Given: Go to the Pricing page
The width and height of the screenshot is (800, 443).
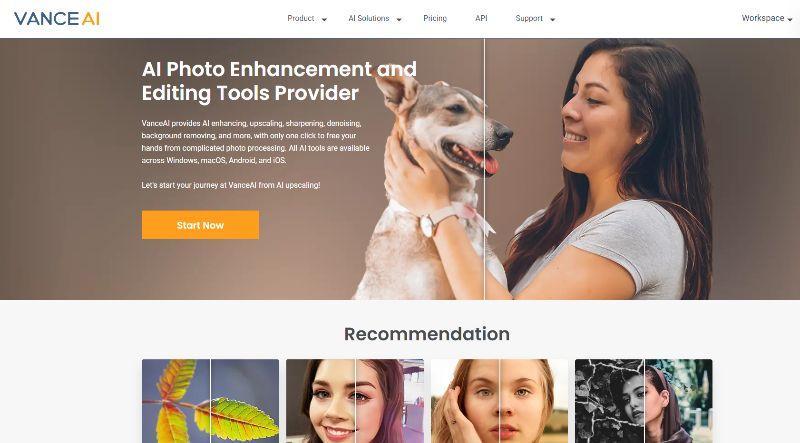Looking at the screenshot, I should point(435,18).
